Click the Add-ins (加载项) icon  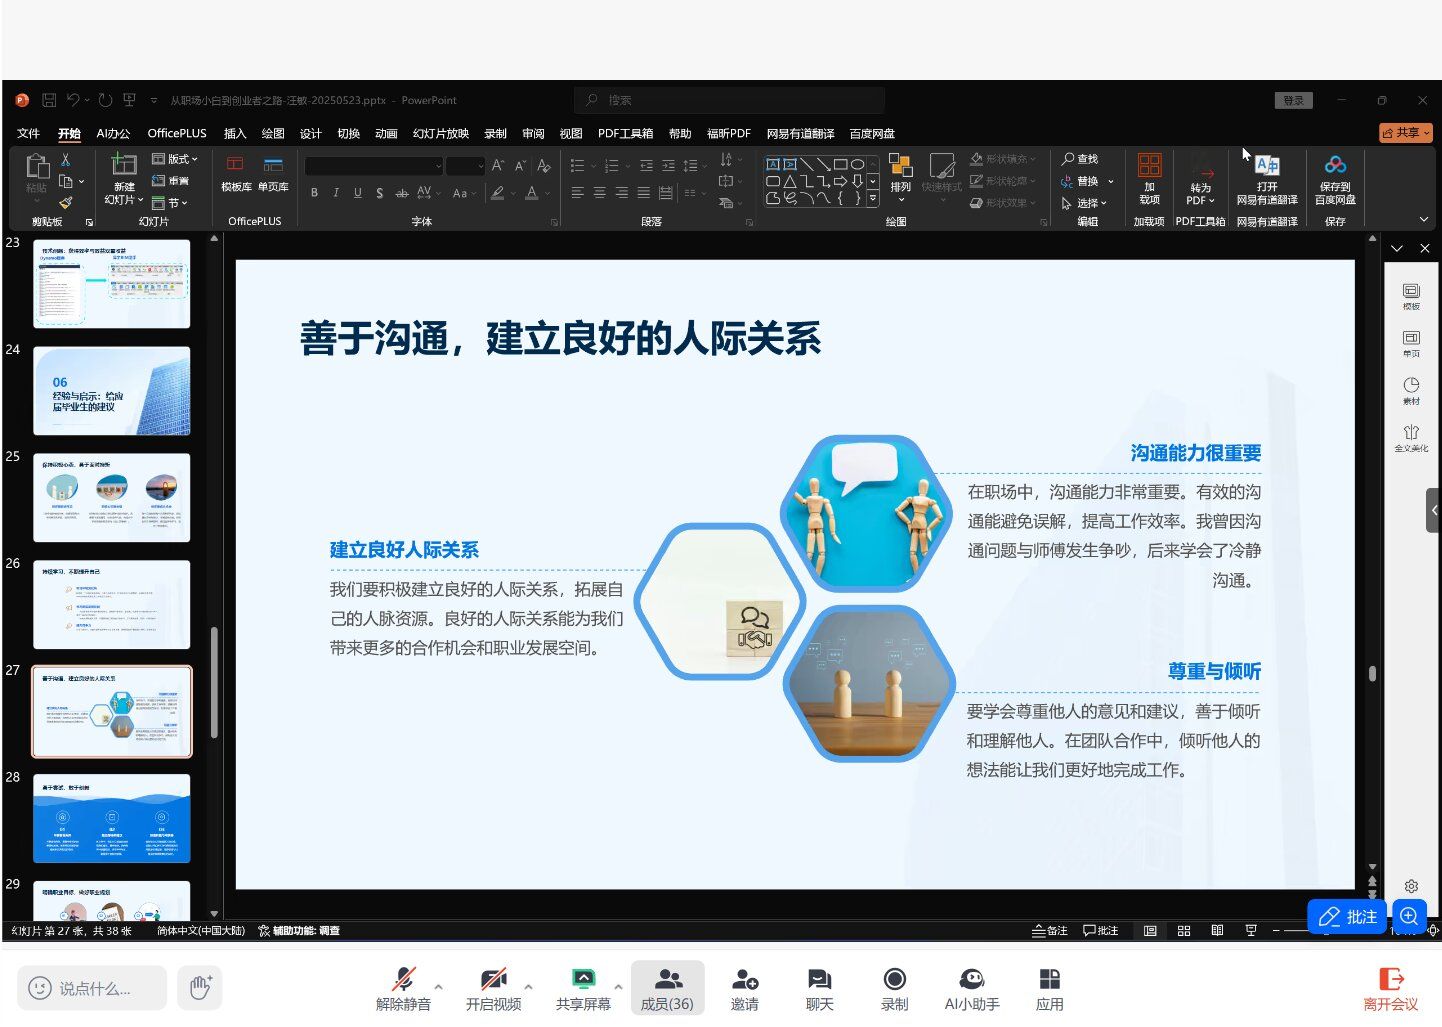point(1149,178)
